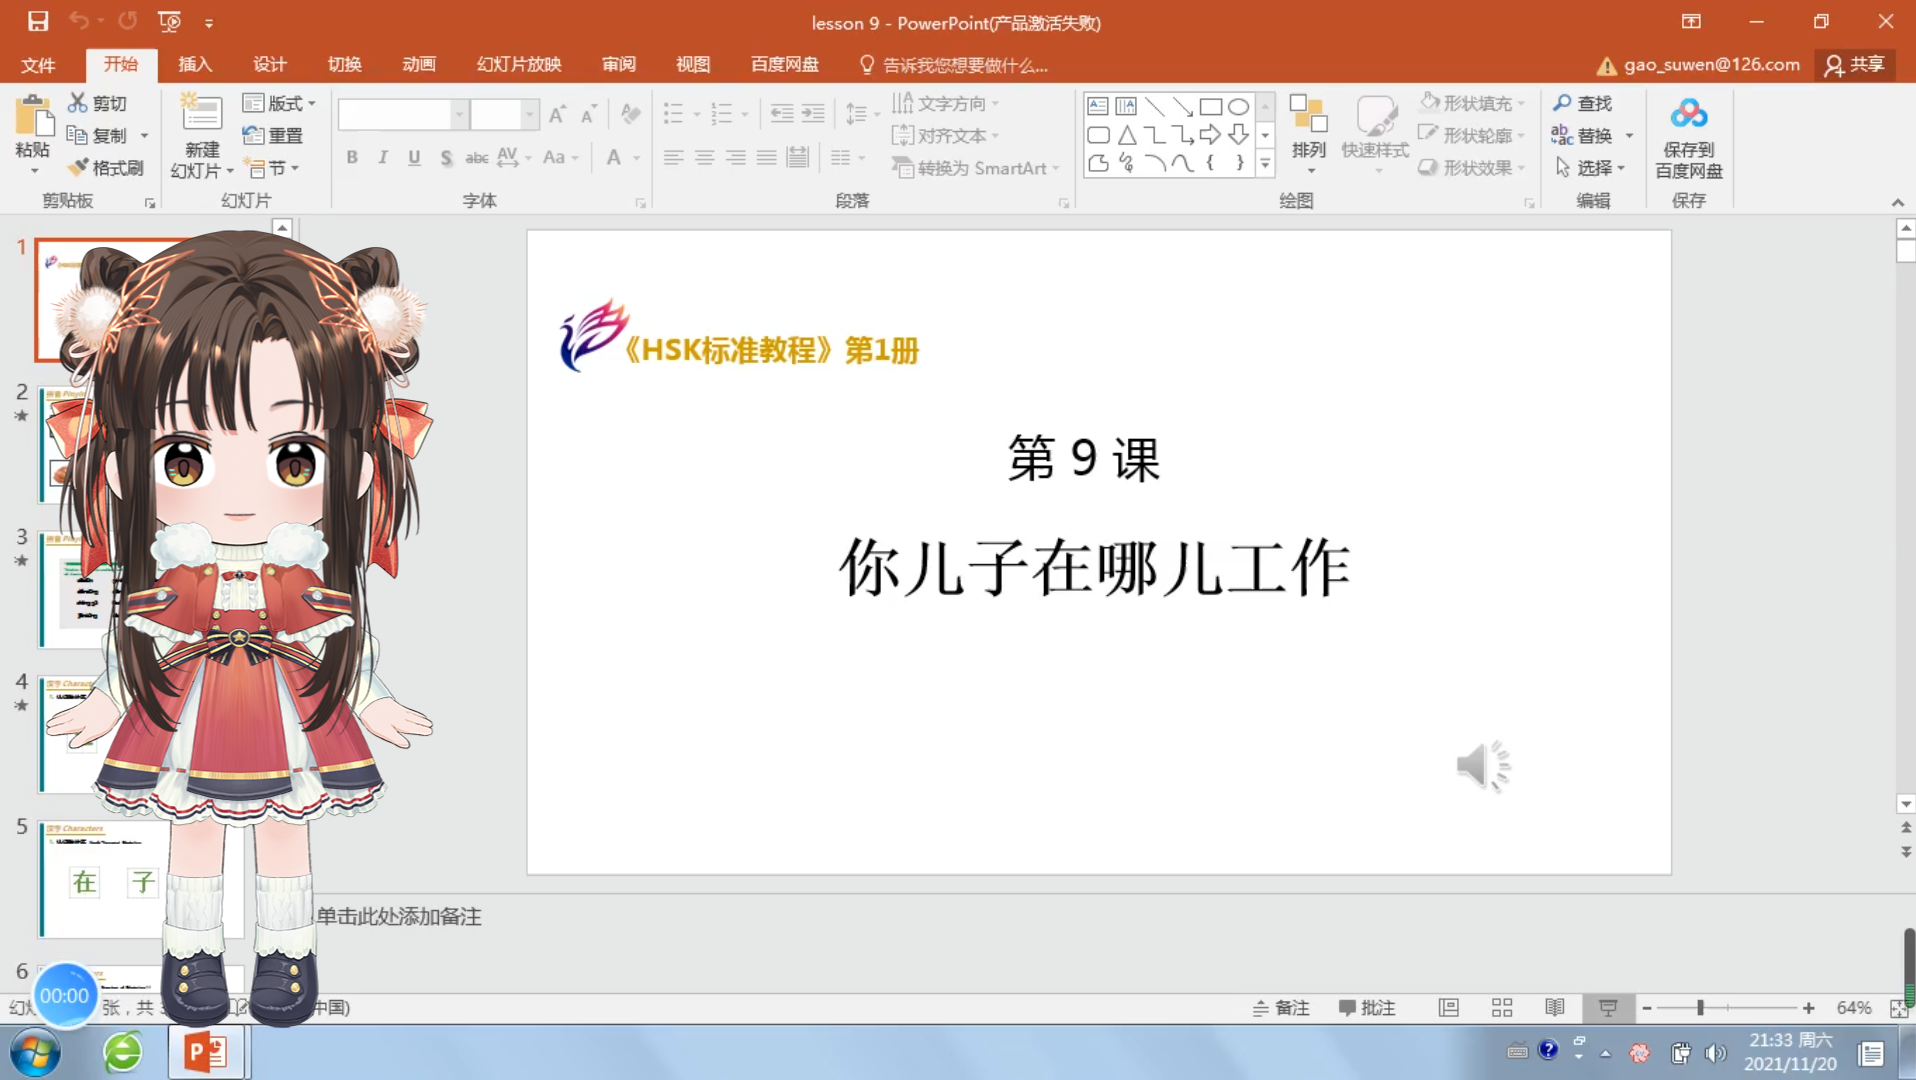Open the font size combo box
1916x1080 pixels.
click(x=505, y=114)
